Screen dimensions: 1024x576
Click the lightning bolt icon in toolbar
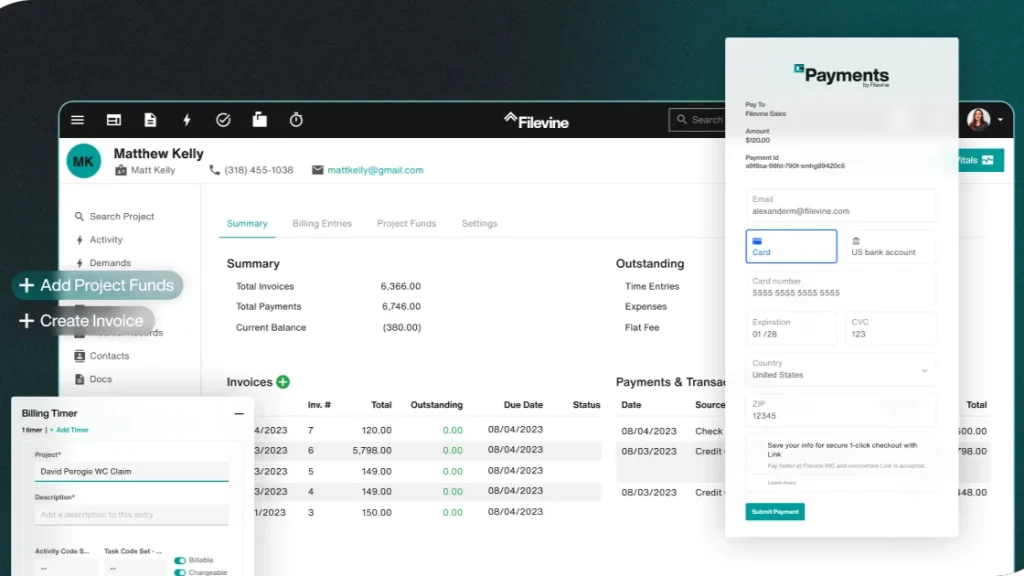tap(186, 120)
